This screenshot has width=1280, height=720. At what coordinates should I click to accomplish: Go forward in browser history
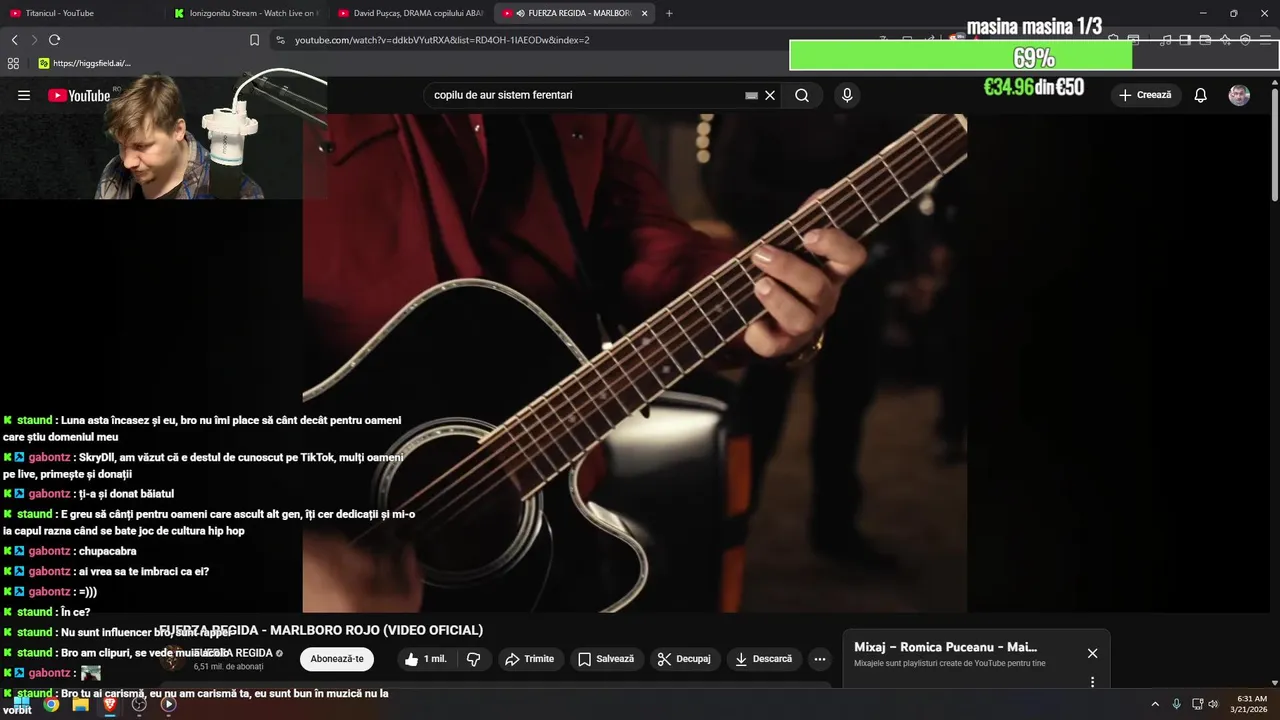pos(34,40)
